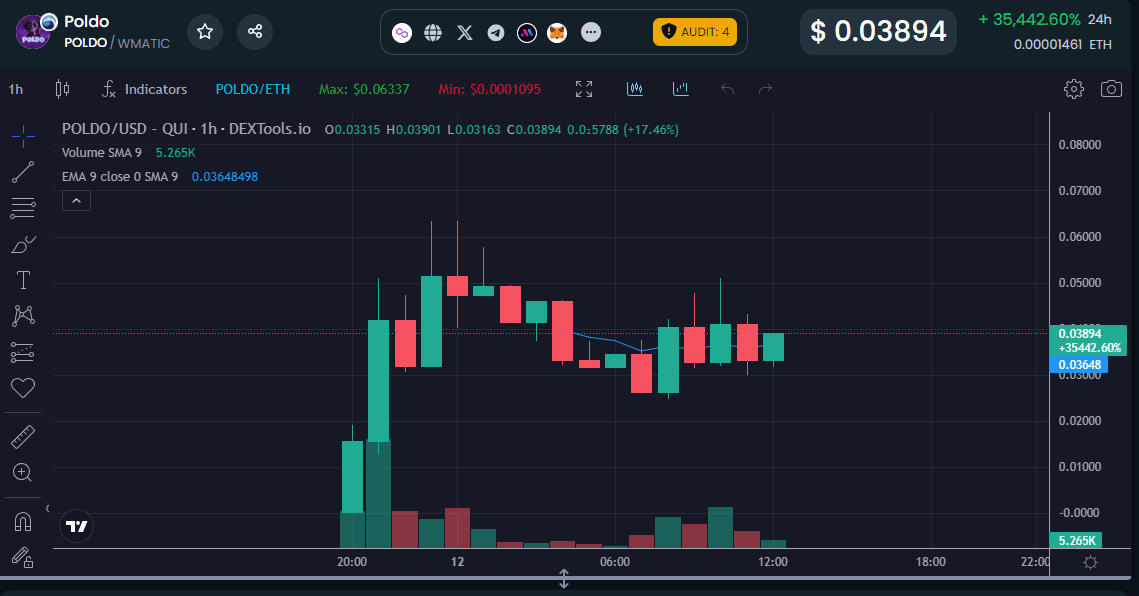Toggle the bar chart view icon

pyautogui.click(x=681, y=89)
